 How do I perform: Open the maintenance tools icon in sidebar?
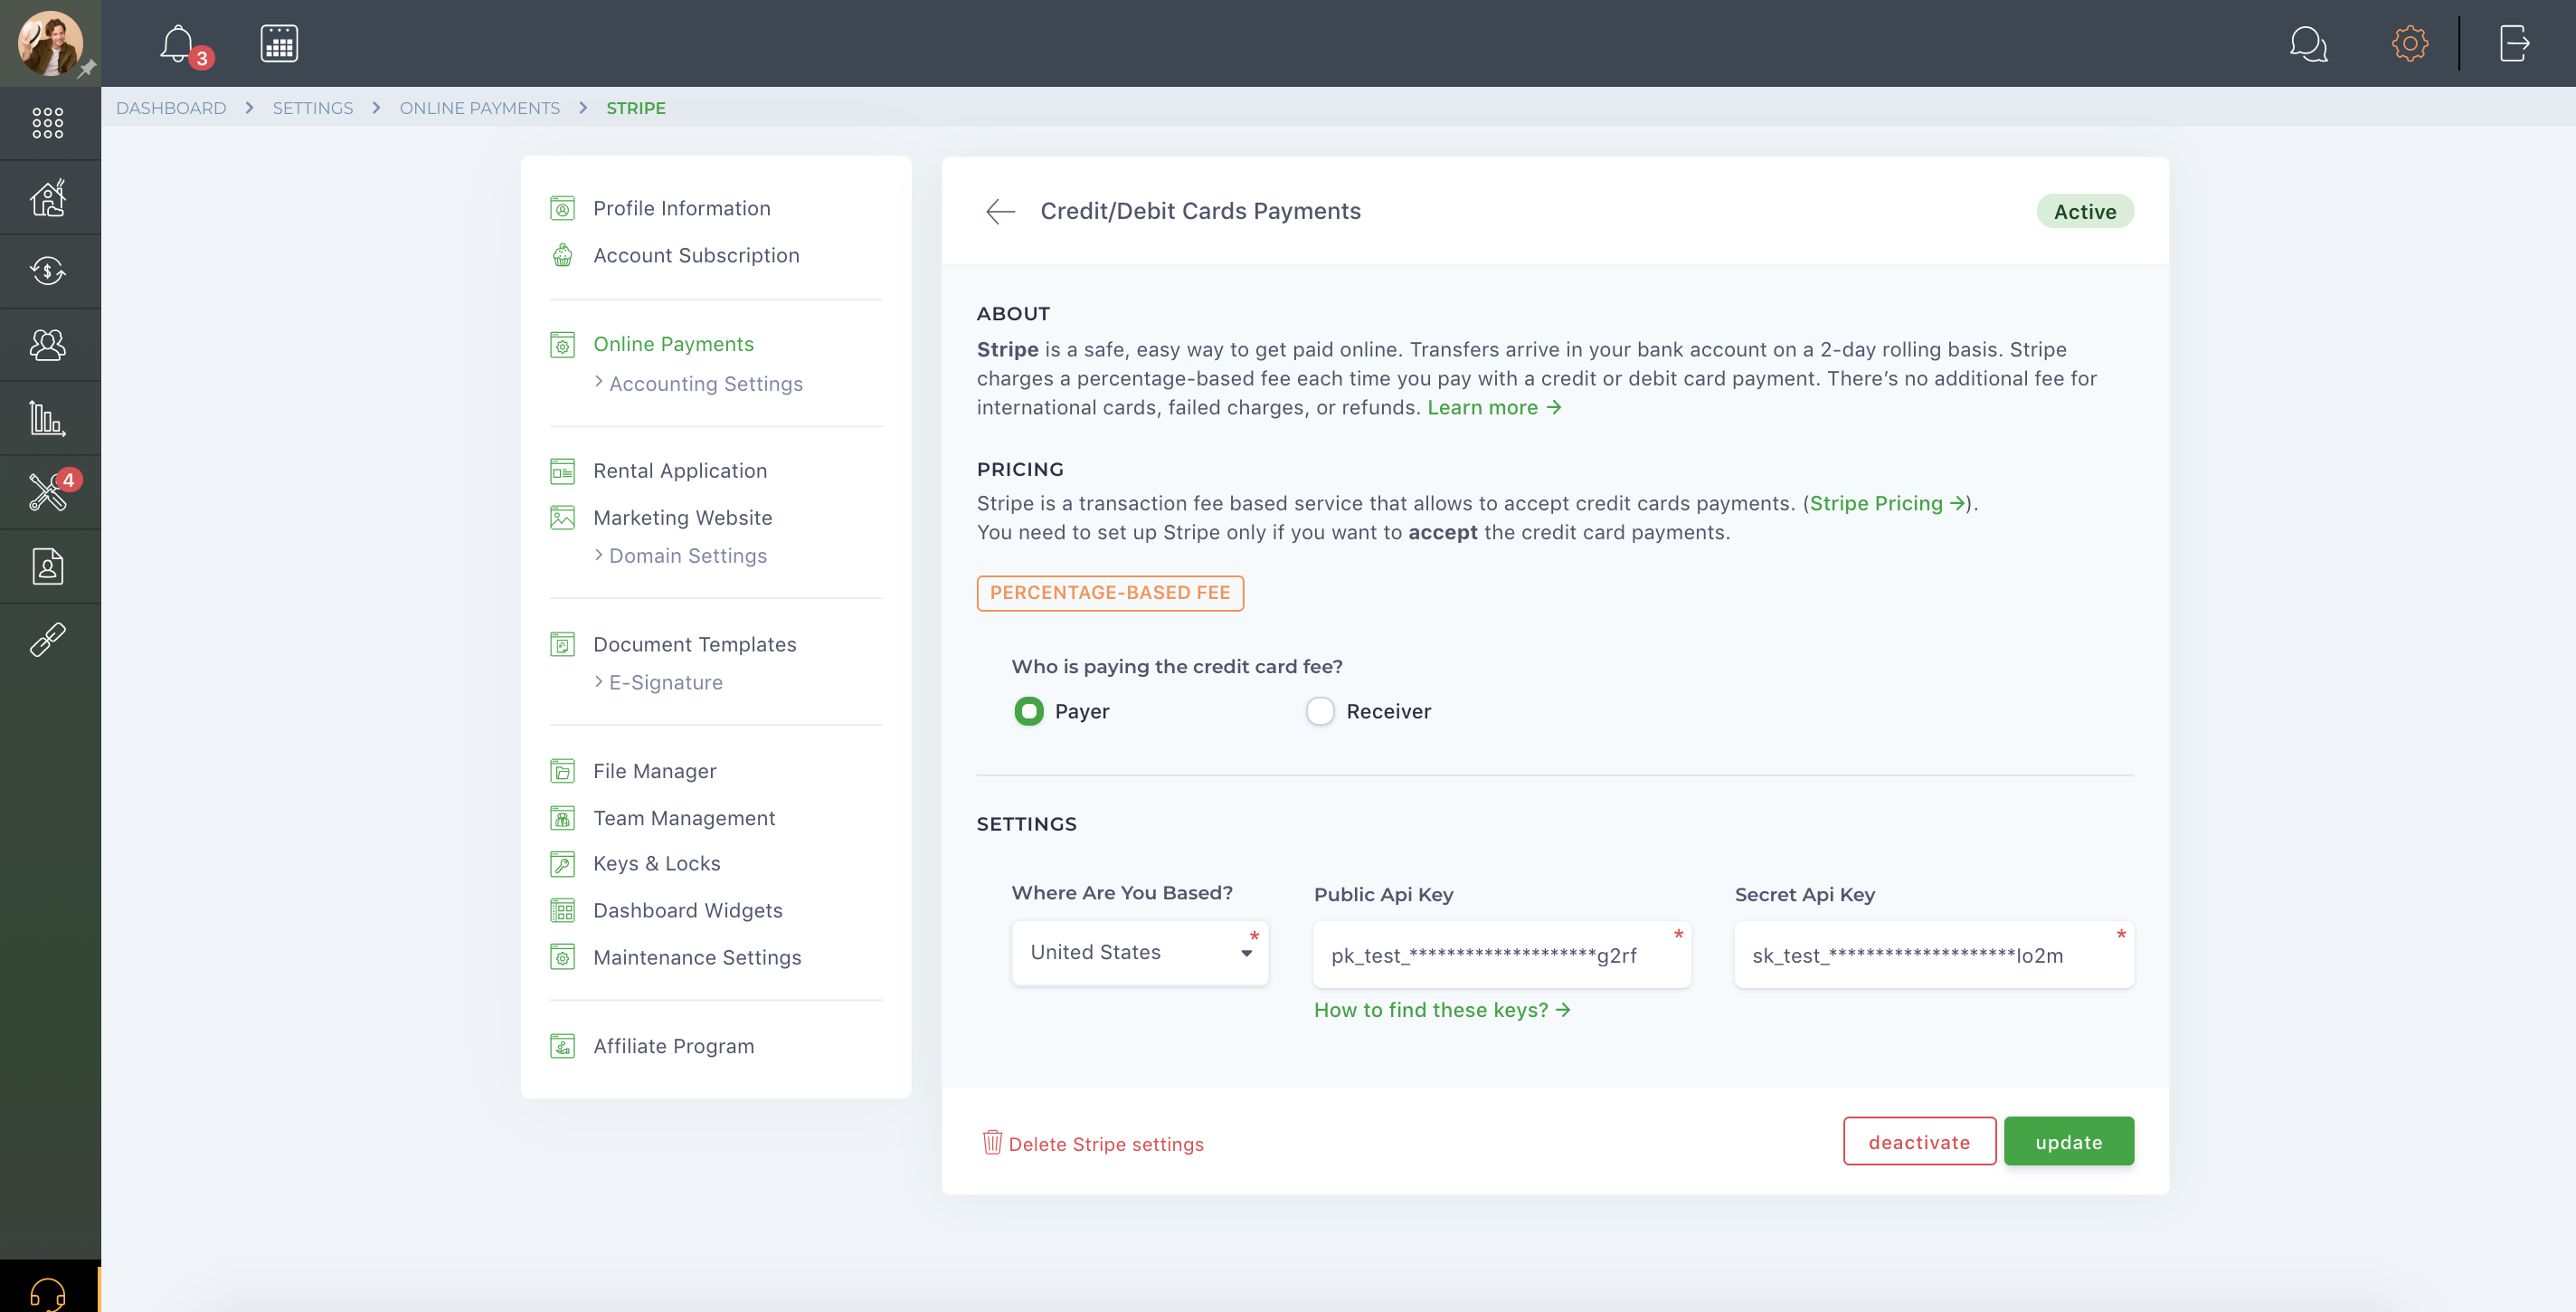pos(48,492)
